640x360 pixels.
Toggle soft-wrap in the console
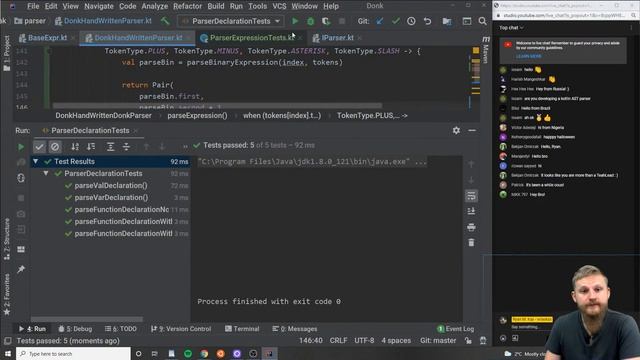click(471, 196)
